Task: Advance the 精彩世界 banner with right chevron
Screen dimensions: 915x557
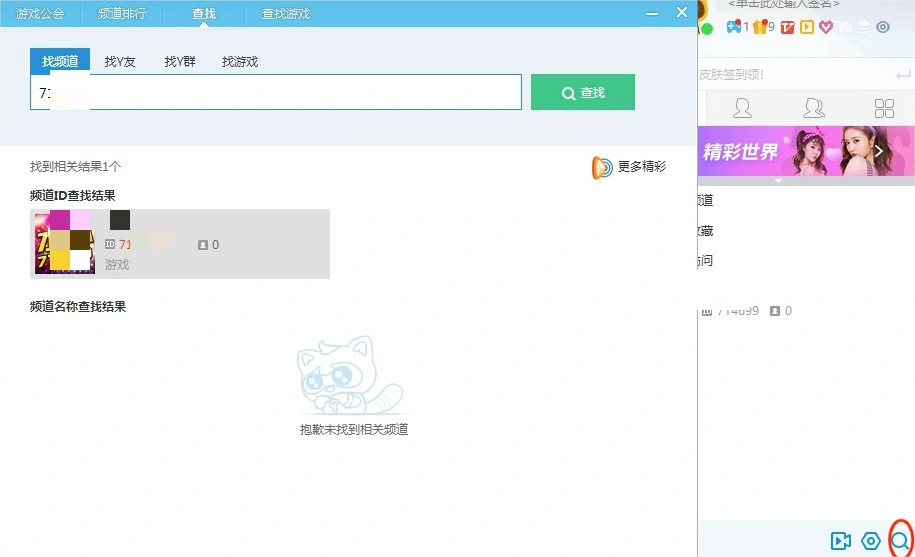Action: [x=879, y=152]
